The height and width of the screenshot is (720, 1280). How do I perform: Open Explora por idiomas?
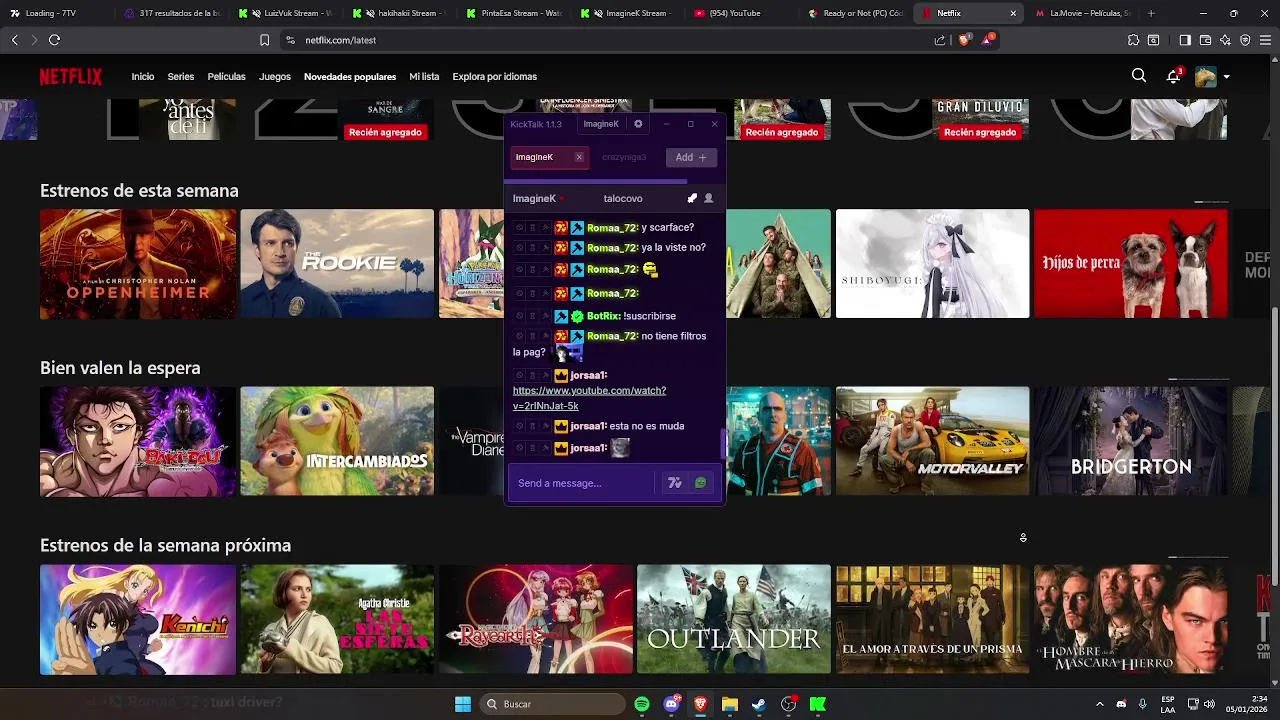(494, 77)
